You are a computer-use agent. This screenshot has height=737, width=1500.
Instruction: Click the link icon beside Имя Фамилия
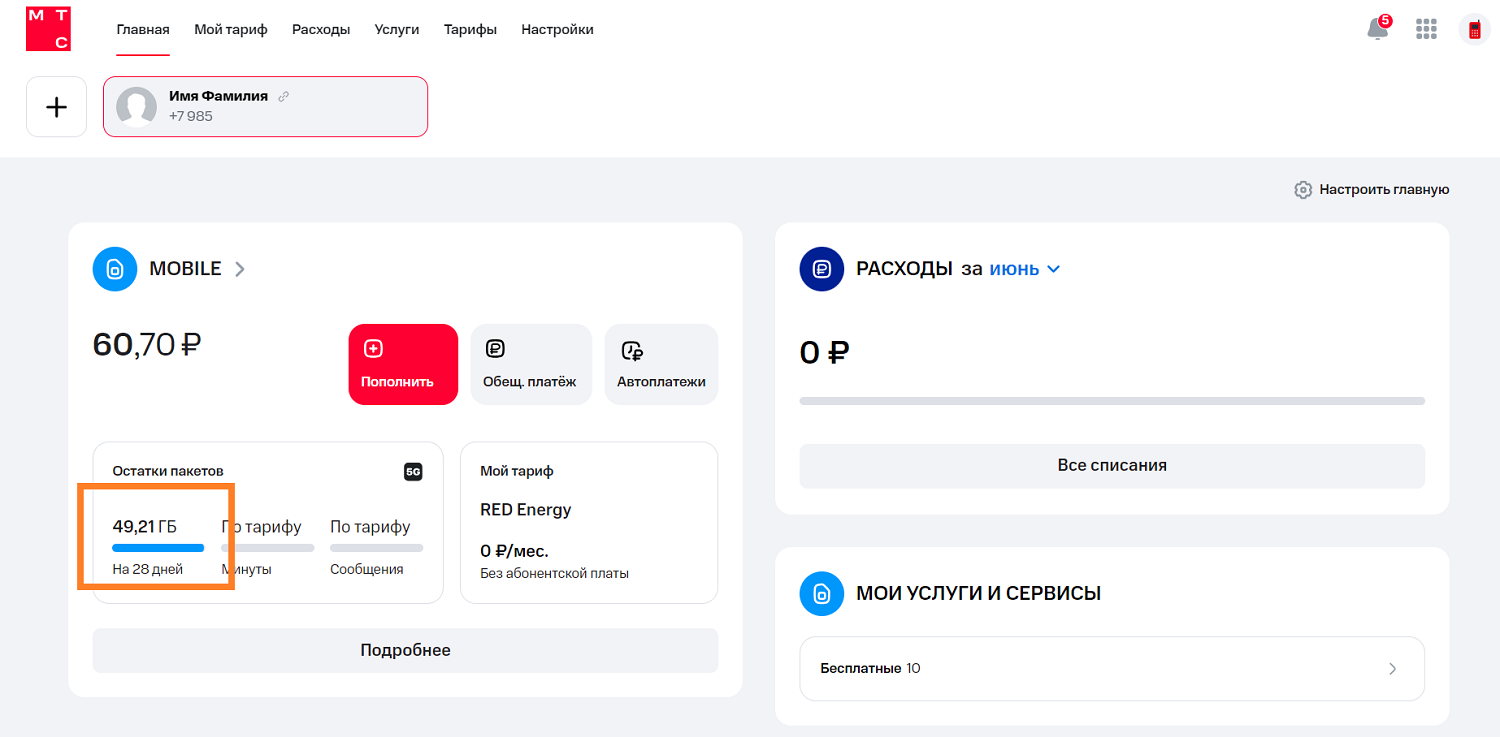(x=284, y=96)
